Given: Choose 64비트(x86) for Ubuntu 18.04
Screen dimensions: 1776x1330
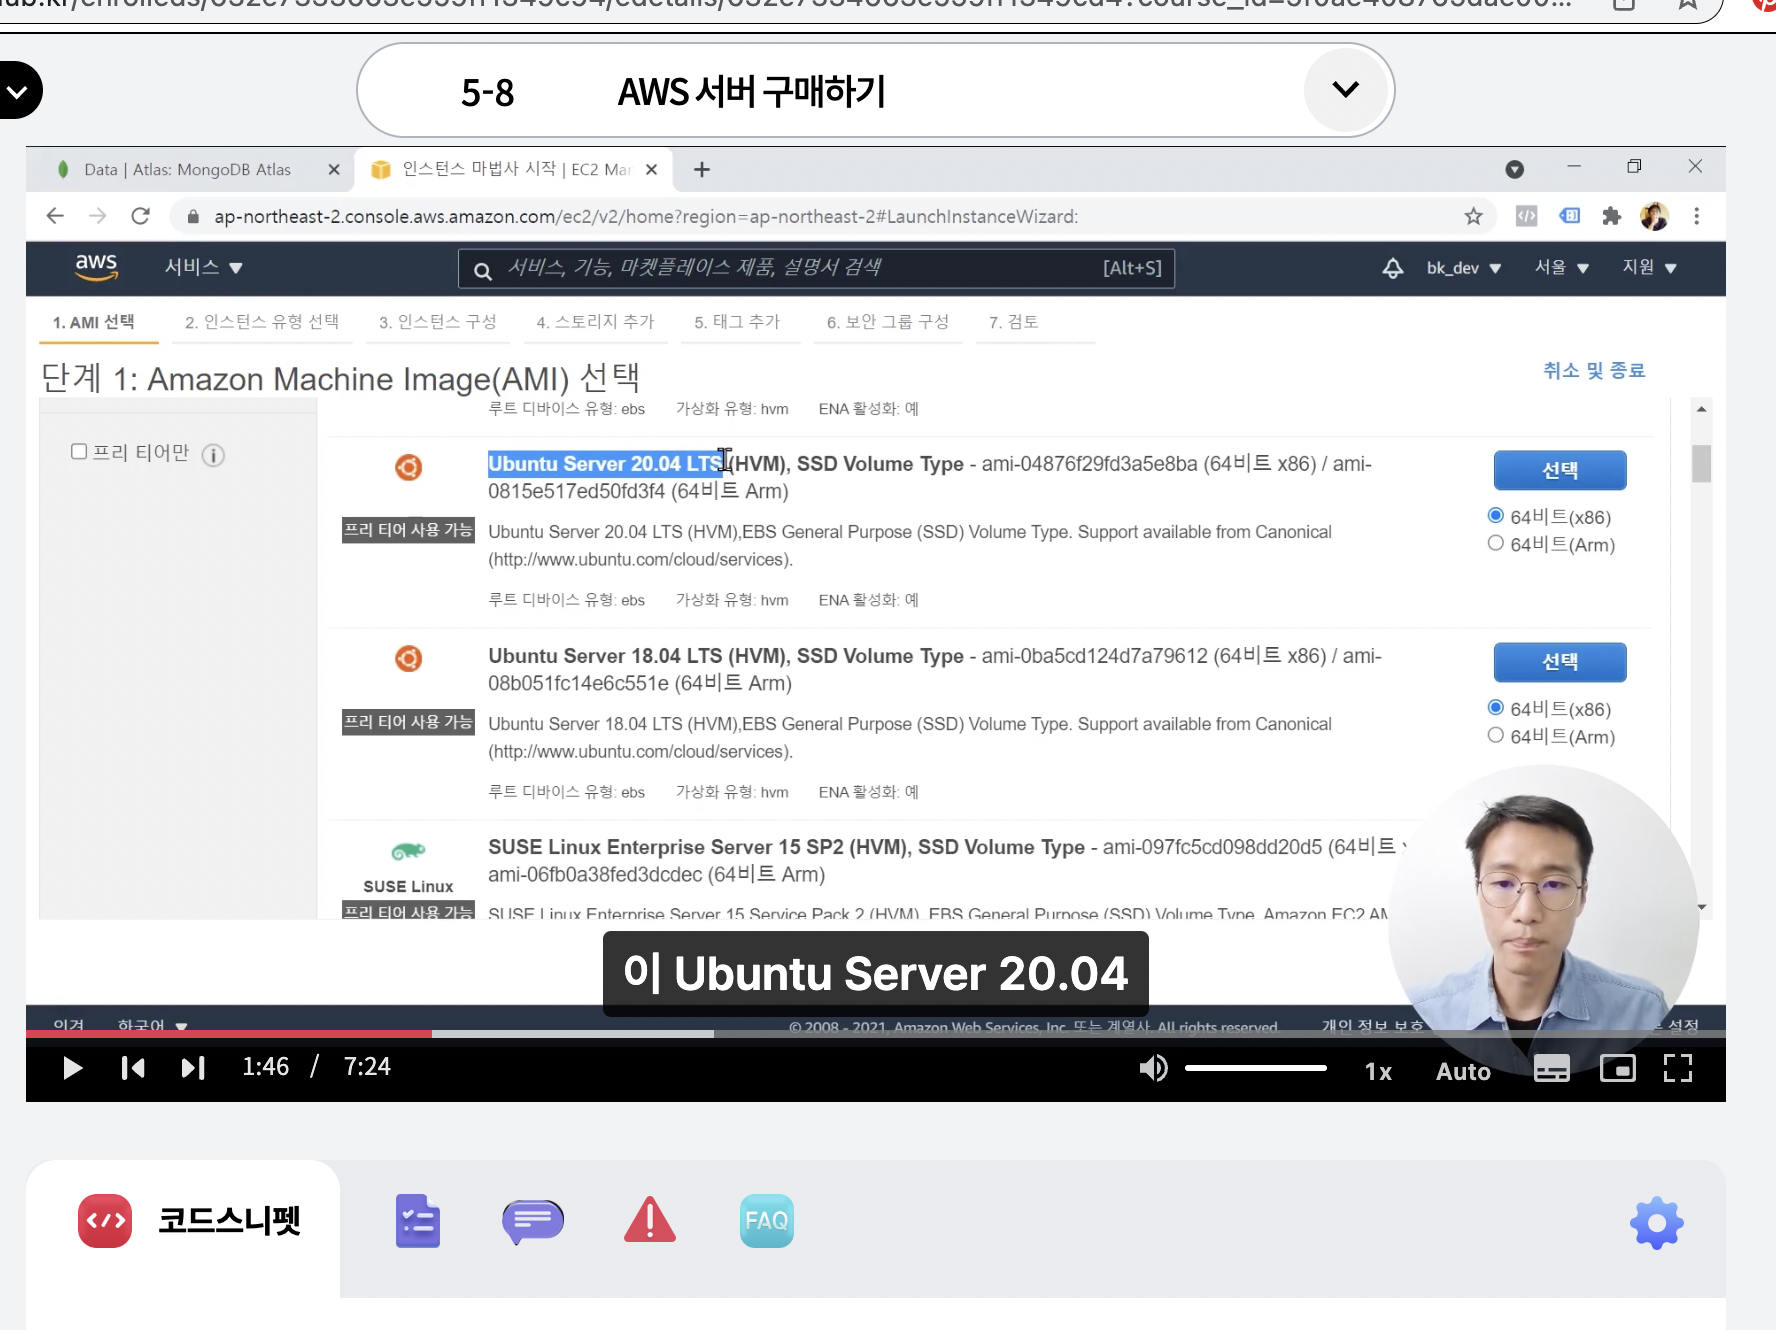Looking at the screenshot, I should click(x=1496, y=708).
